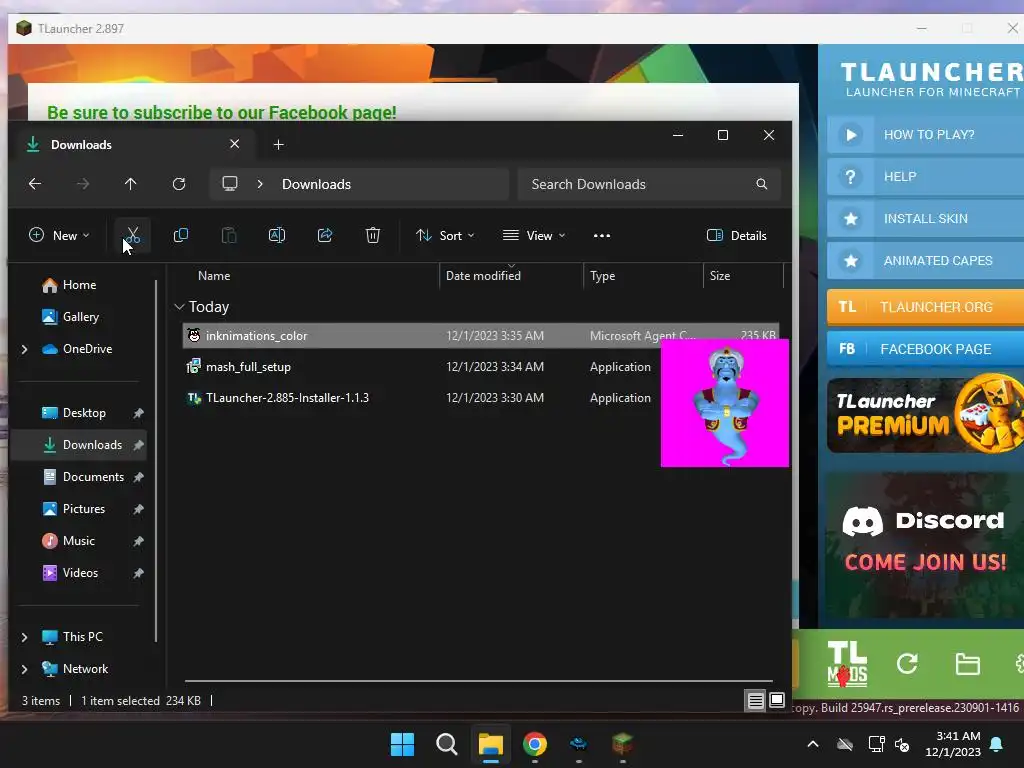
Task: Click the Discord Come Join Us banner
Action: [925, 545]
